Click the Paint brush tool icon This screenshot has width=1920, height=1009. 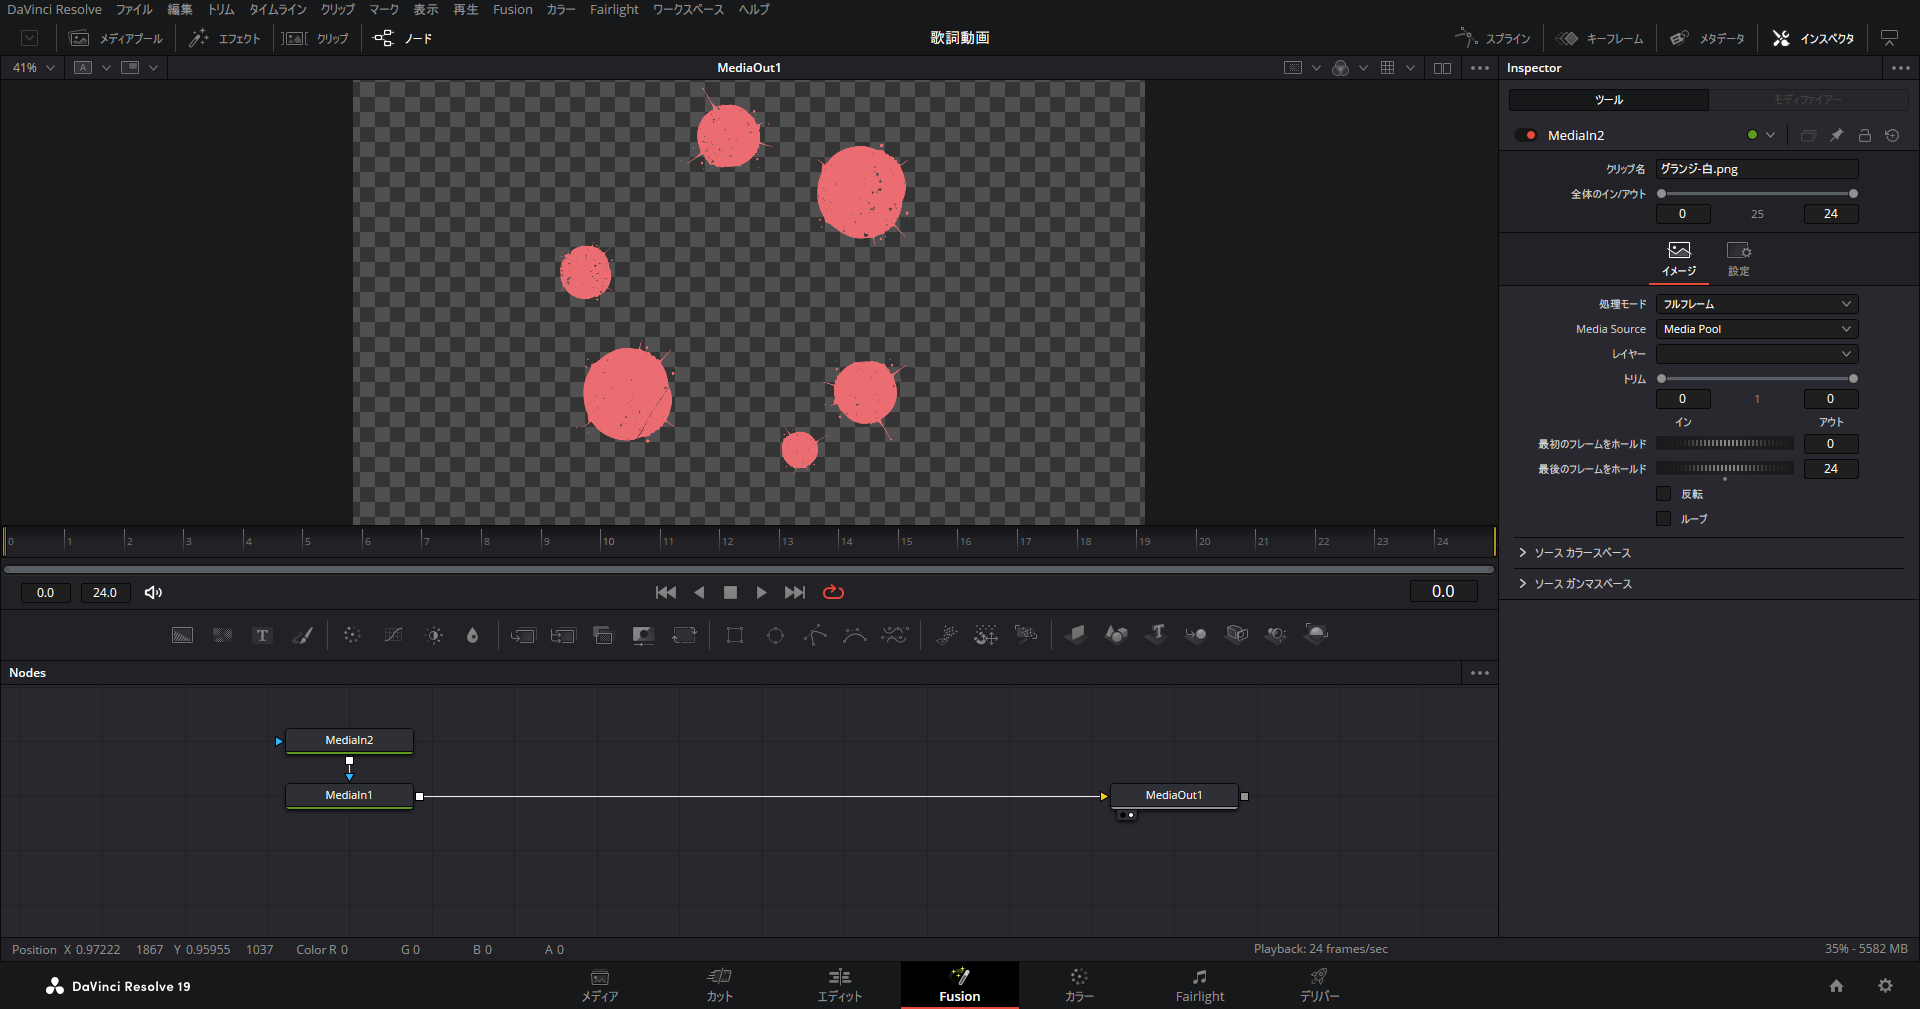pos(302,635)
